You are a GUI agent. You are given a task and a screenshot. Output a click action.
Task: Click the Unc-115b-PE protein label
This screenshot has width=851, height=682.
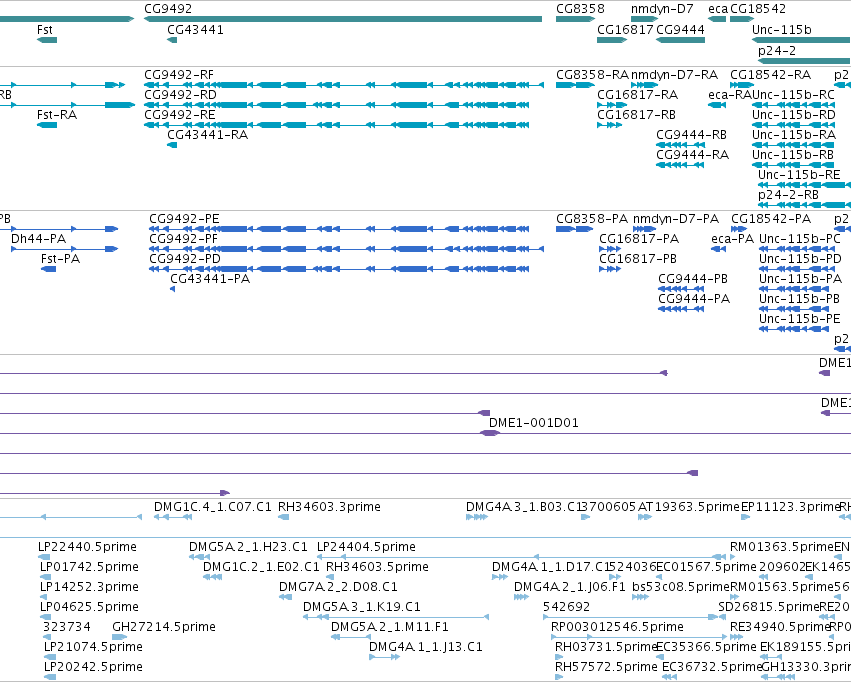800,319
